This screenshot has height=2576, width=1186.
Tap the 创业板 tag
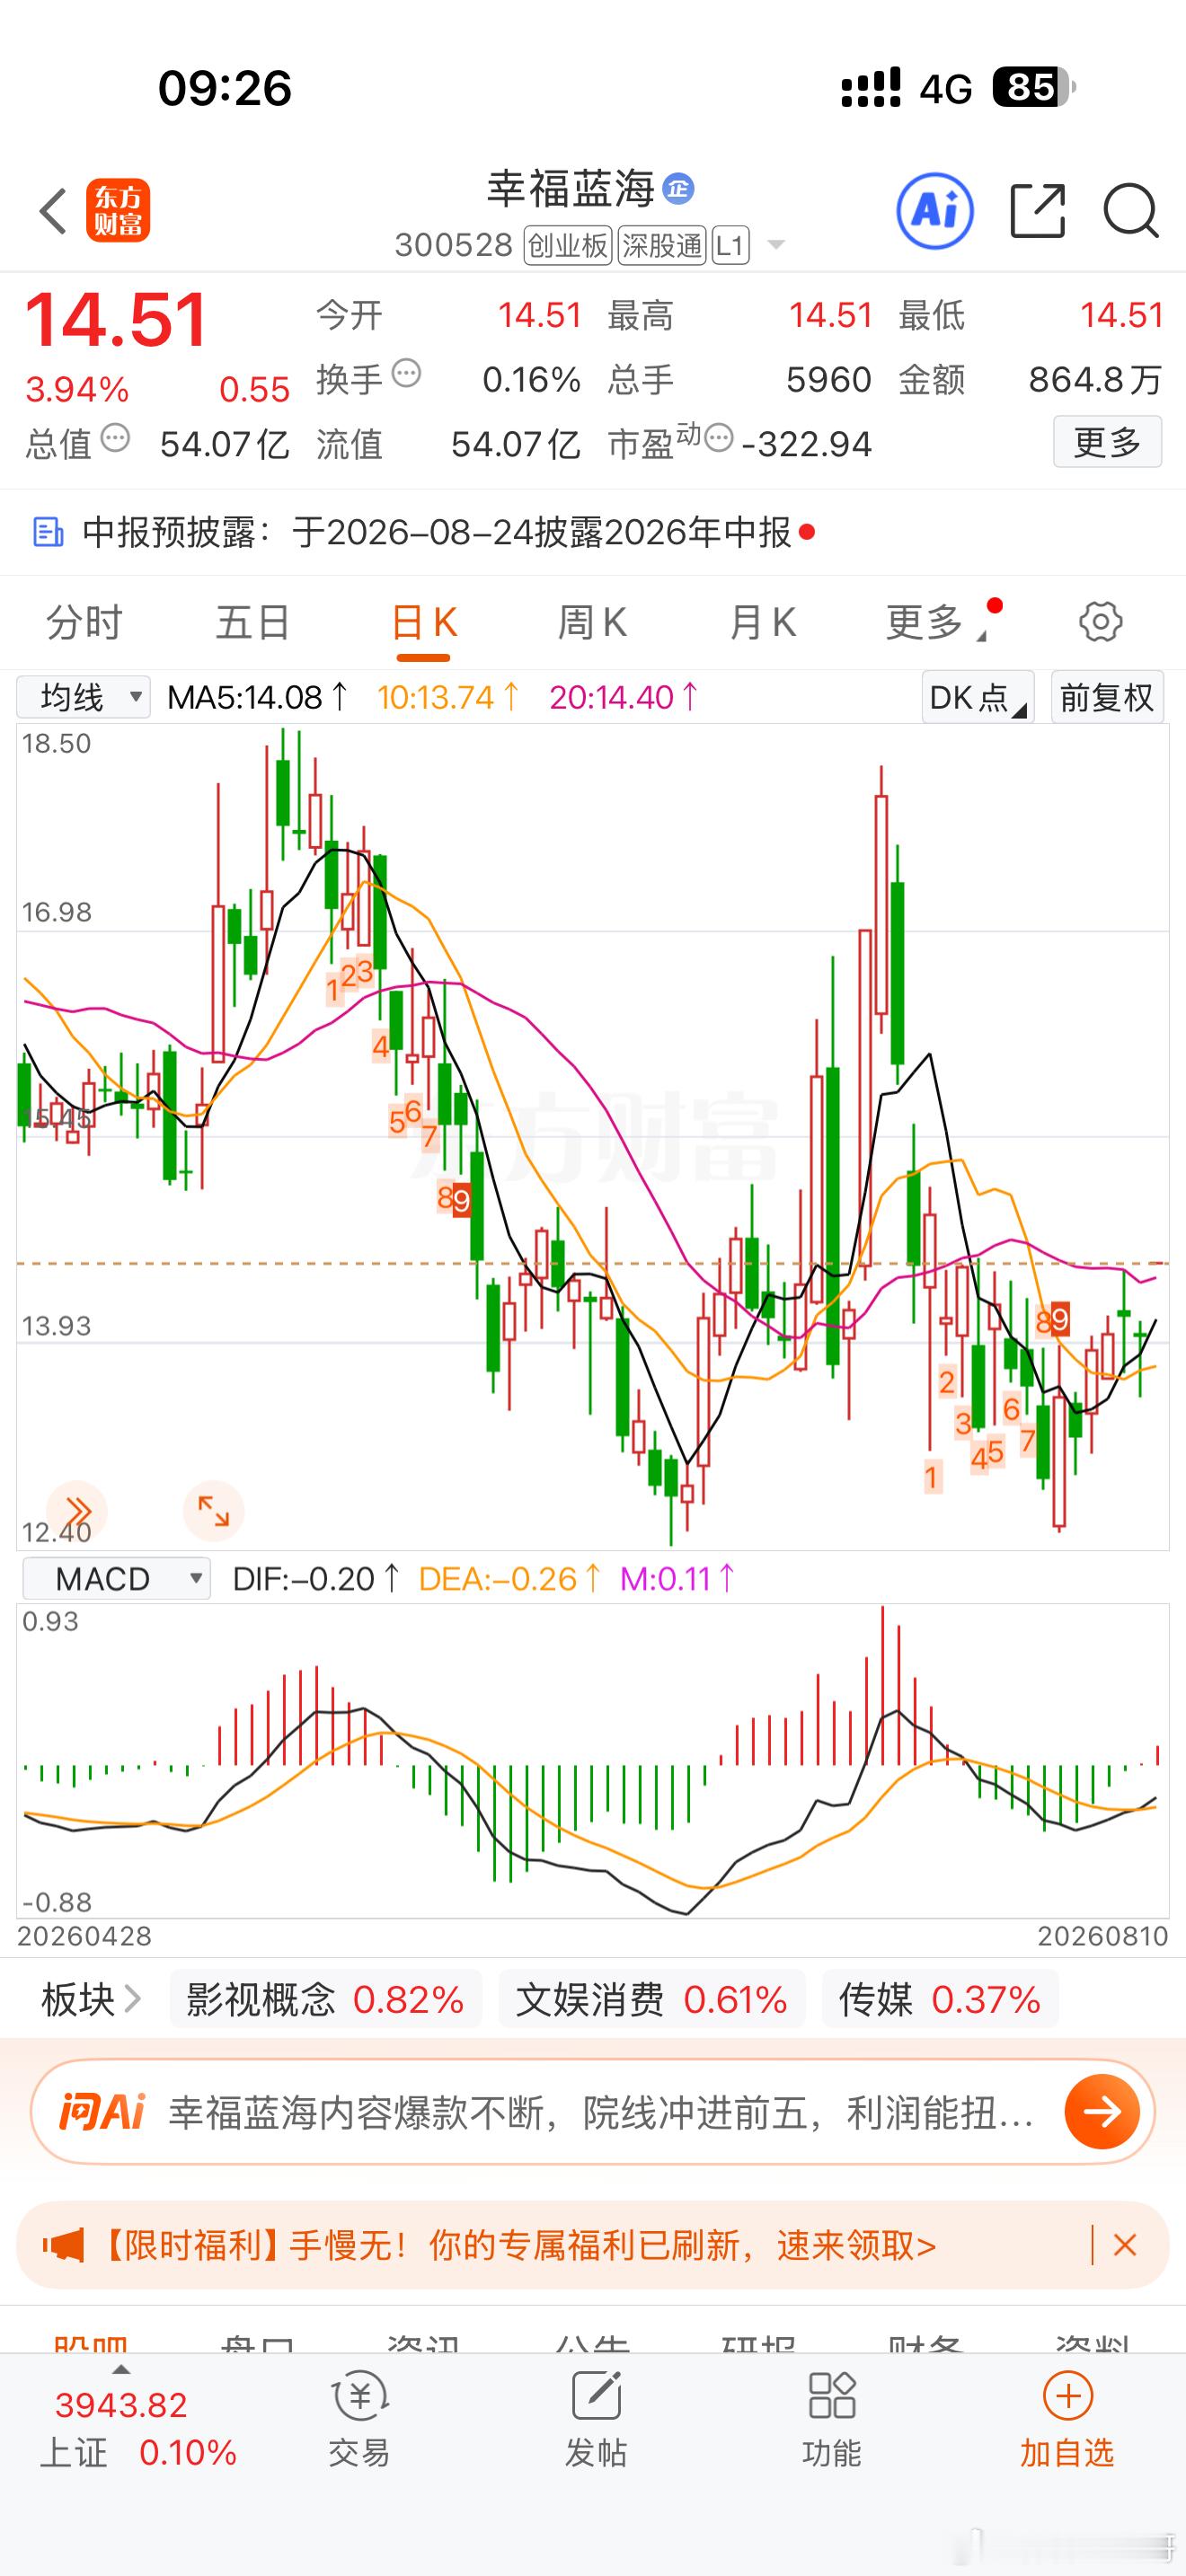coord(568,245)
